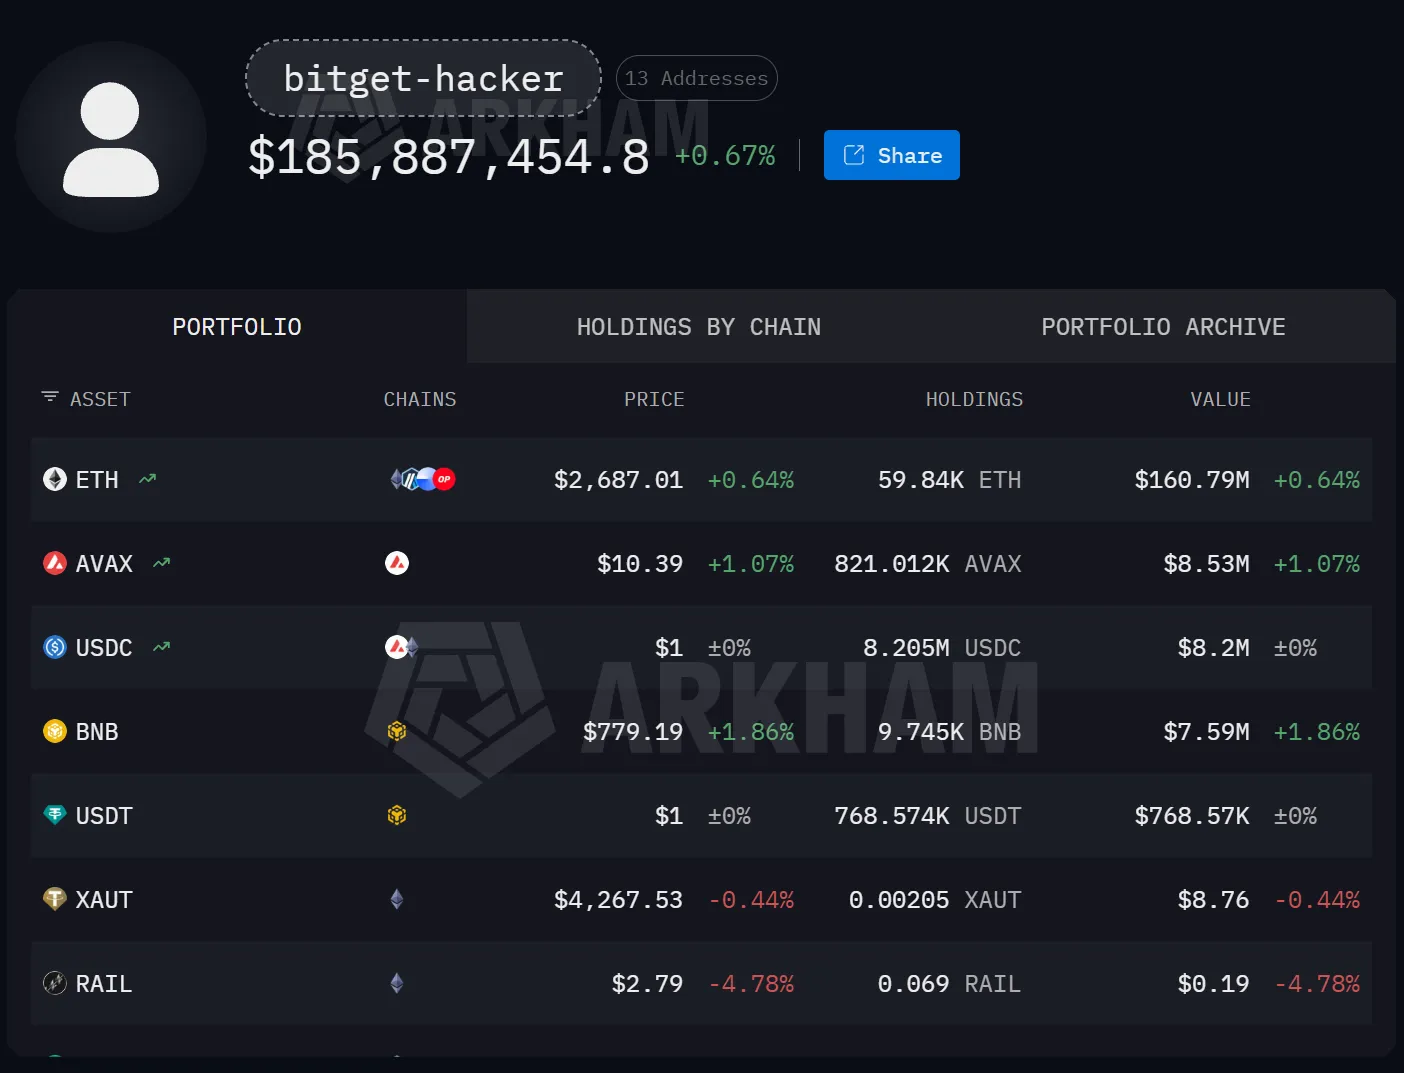Viewport: 1404px width, 1073px height.
Task: Click the BNB coin icon
Action: 55,732
